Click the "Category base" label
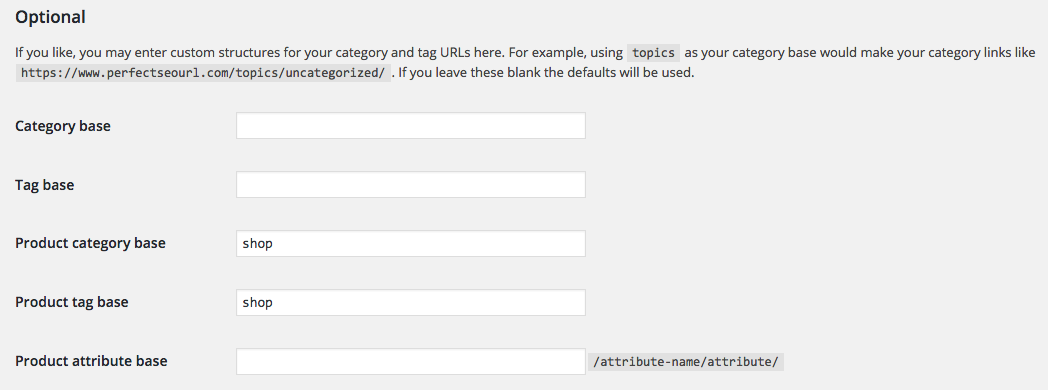This screenshot has height=390, width=1048. [x=63, y=126]
